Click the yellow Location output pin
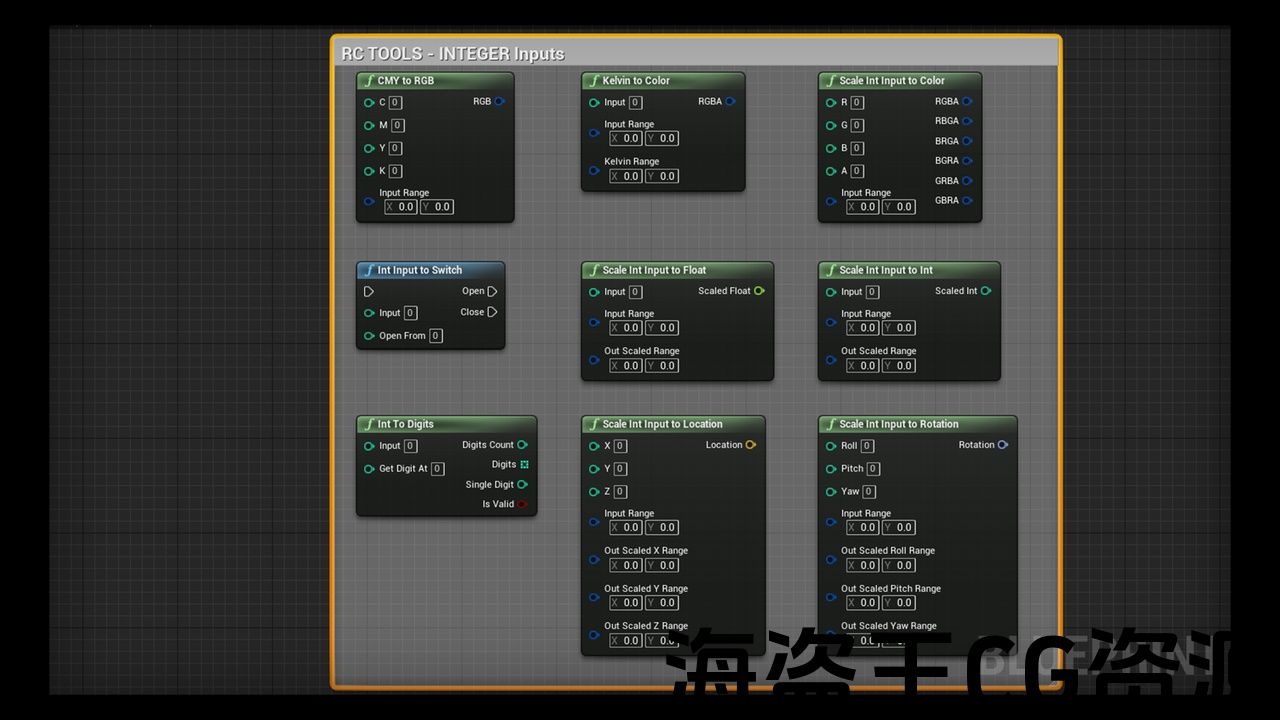The height and width of the screenshot is (720, 1280). tap(751, 445)
